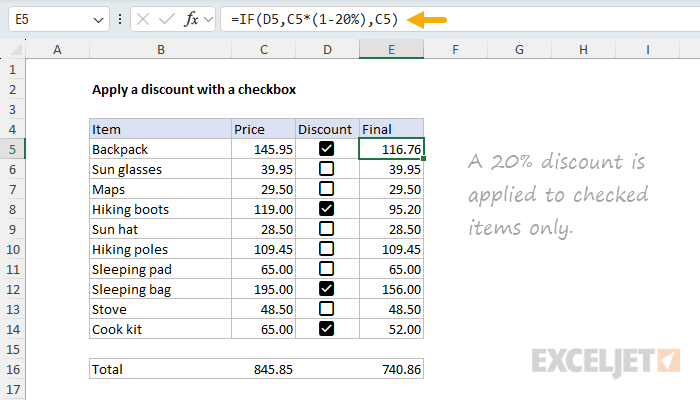700x400 pixels.
Task: Click the 'Maps' cell
Action: (x=160, y=189)
